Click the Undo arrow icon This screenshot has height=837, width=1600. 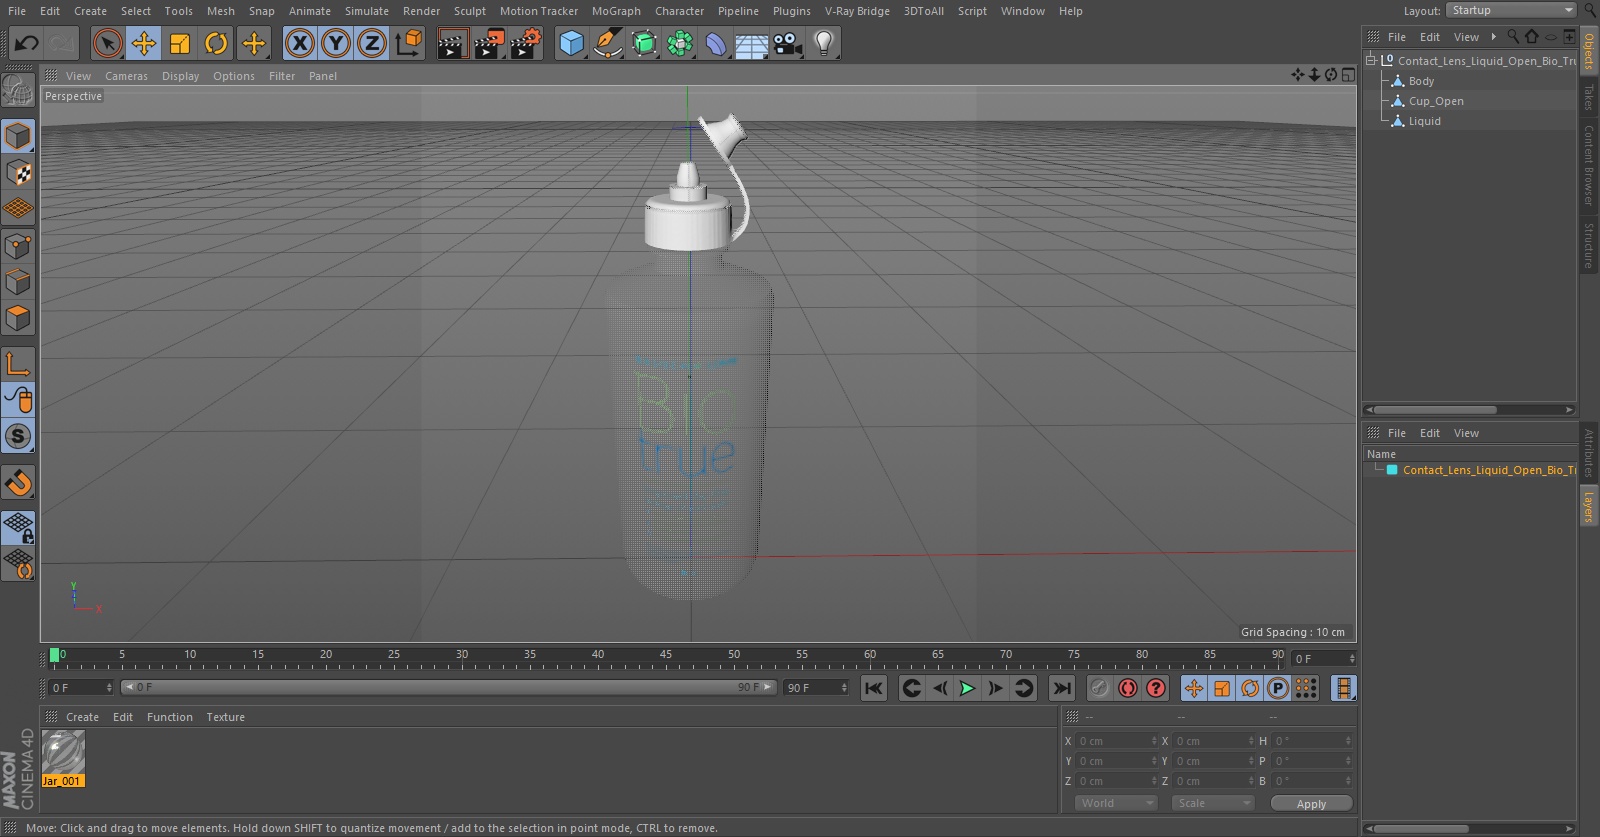point(27,43)
